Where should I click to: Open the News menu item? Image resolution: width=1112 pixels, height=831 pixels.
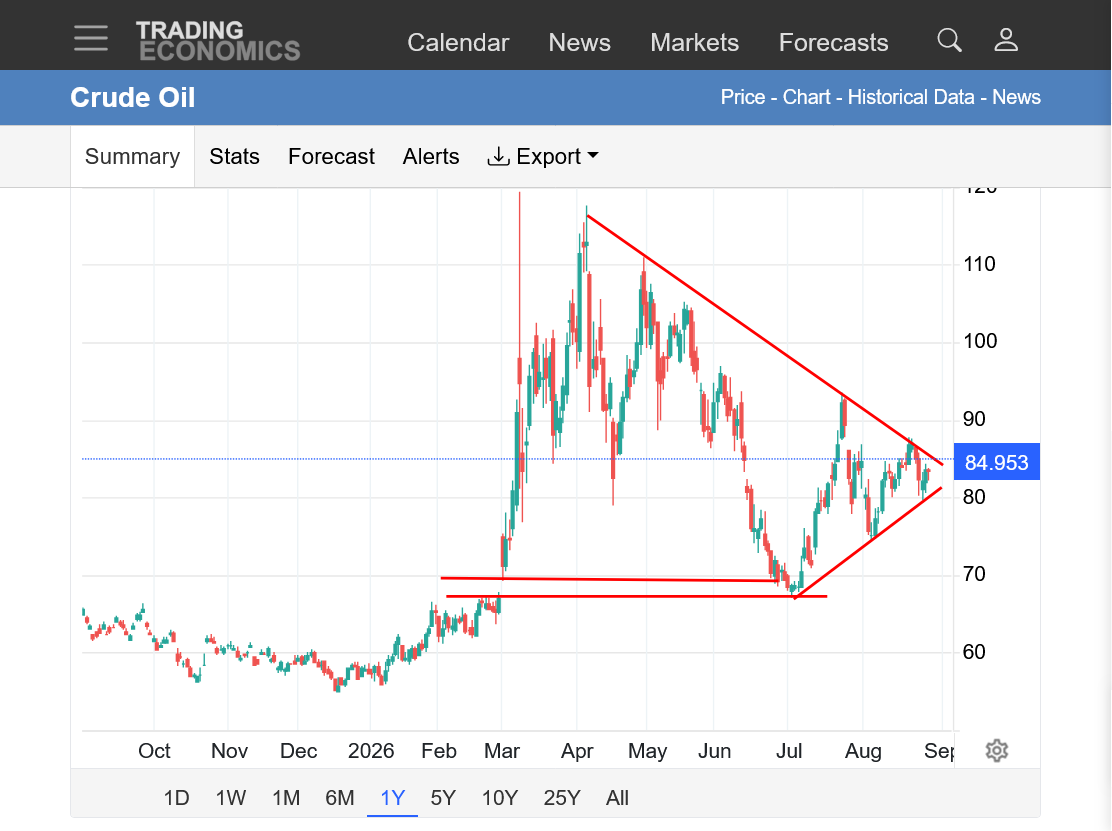(579, 43)
